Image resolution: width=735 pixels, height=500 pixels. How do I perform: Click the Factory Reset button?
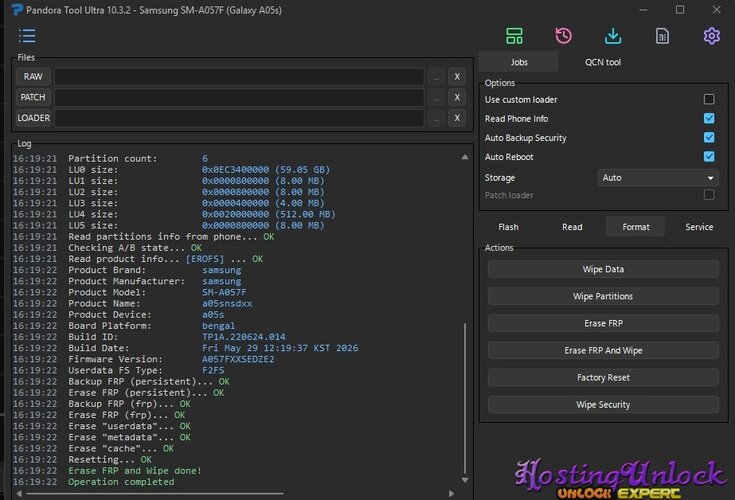click(603, 377)
